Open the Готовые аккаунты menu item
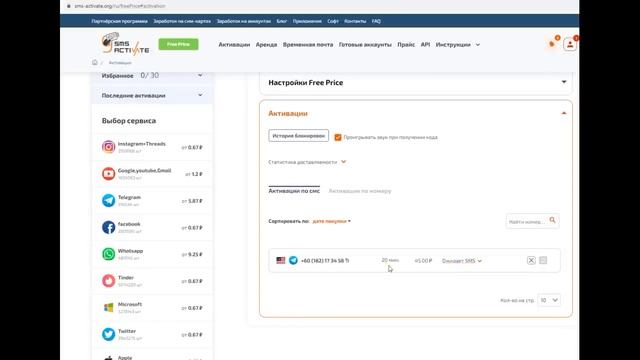Viewport: 640px width, 360px height. tap(365, 44)
